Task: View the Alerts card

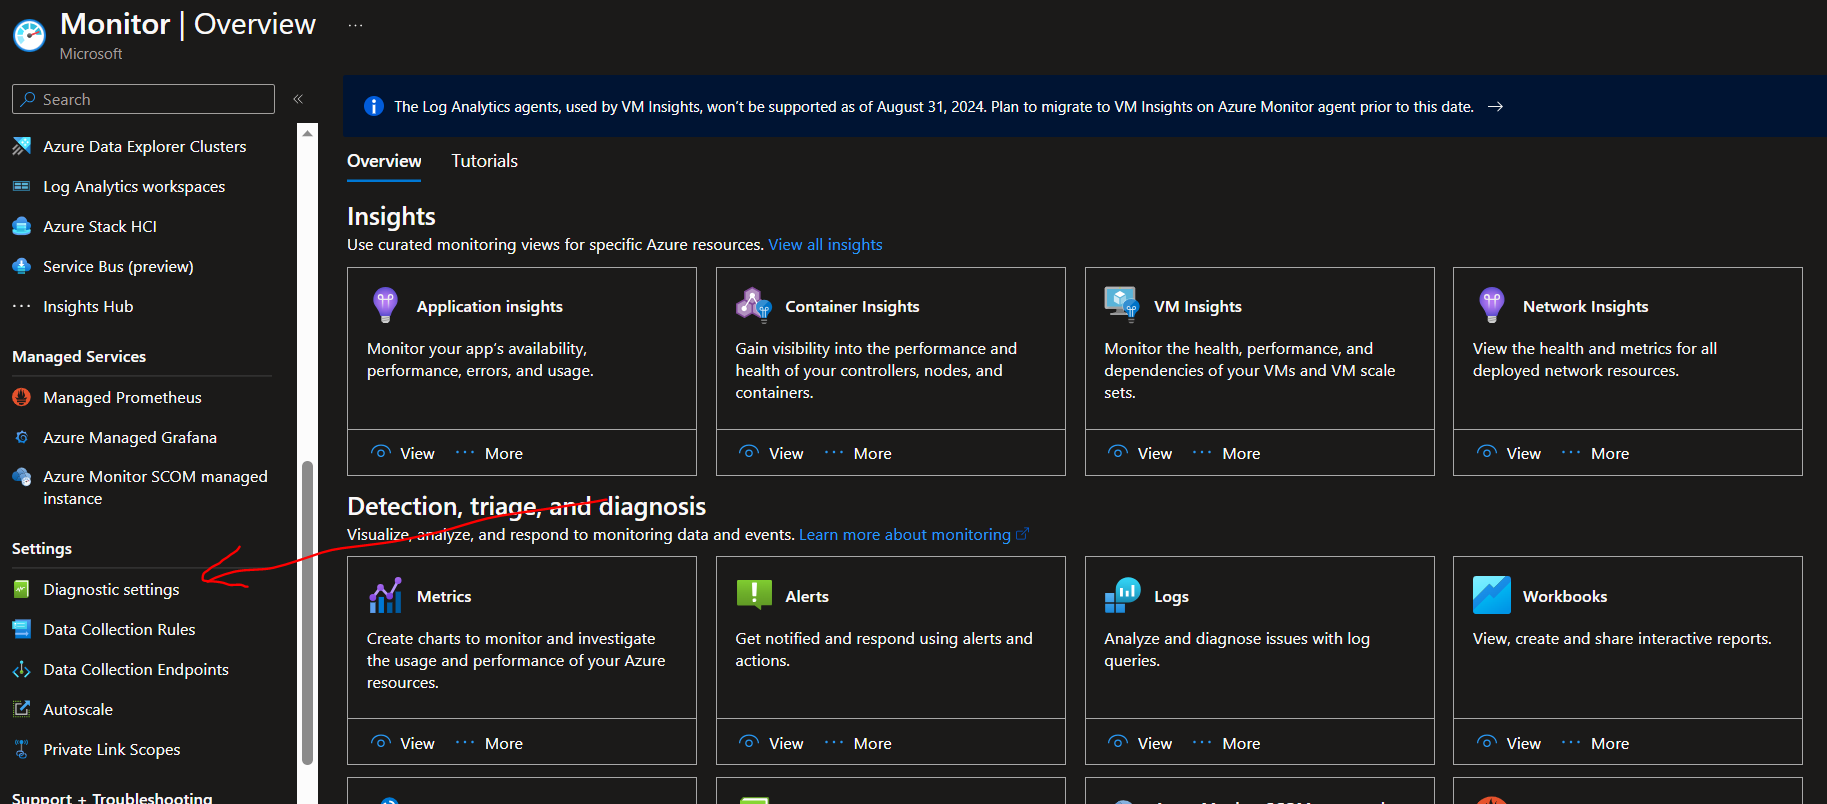Action: pos(772,743)
